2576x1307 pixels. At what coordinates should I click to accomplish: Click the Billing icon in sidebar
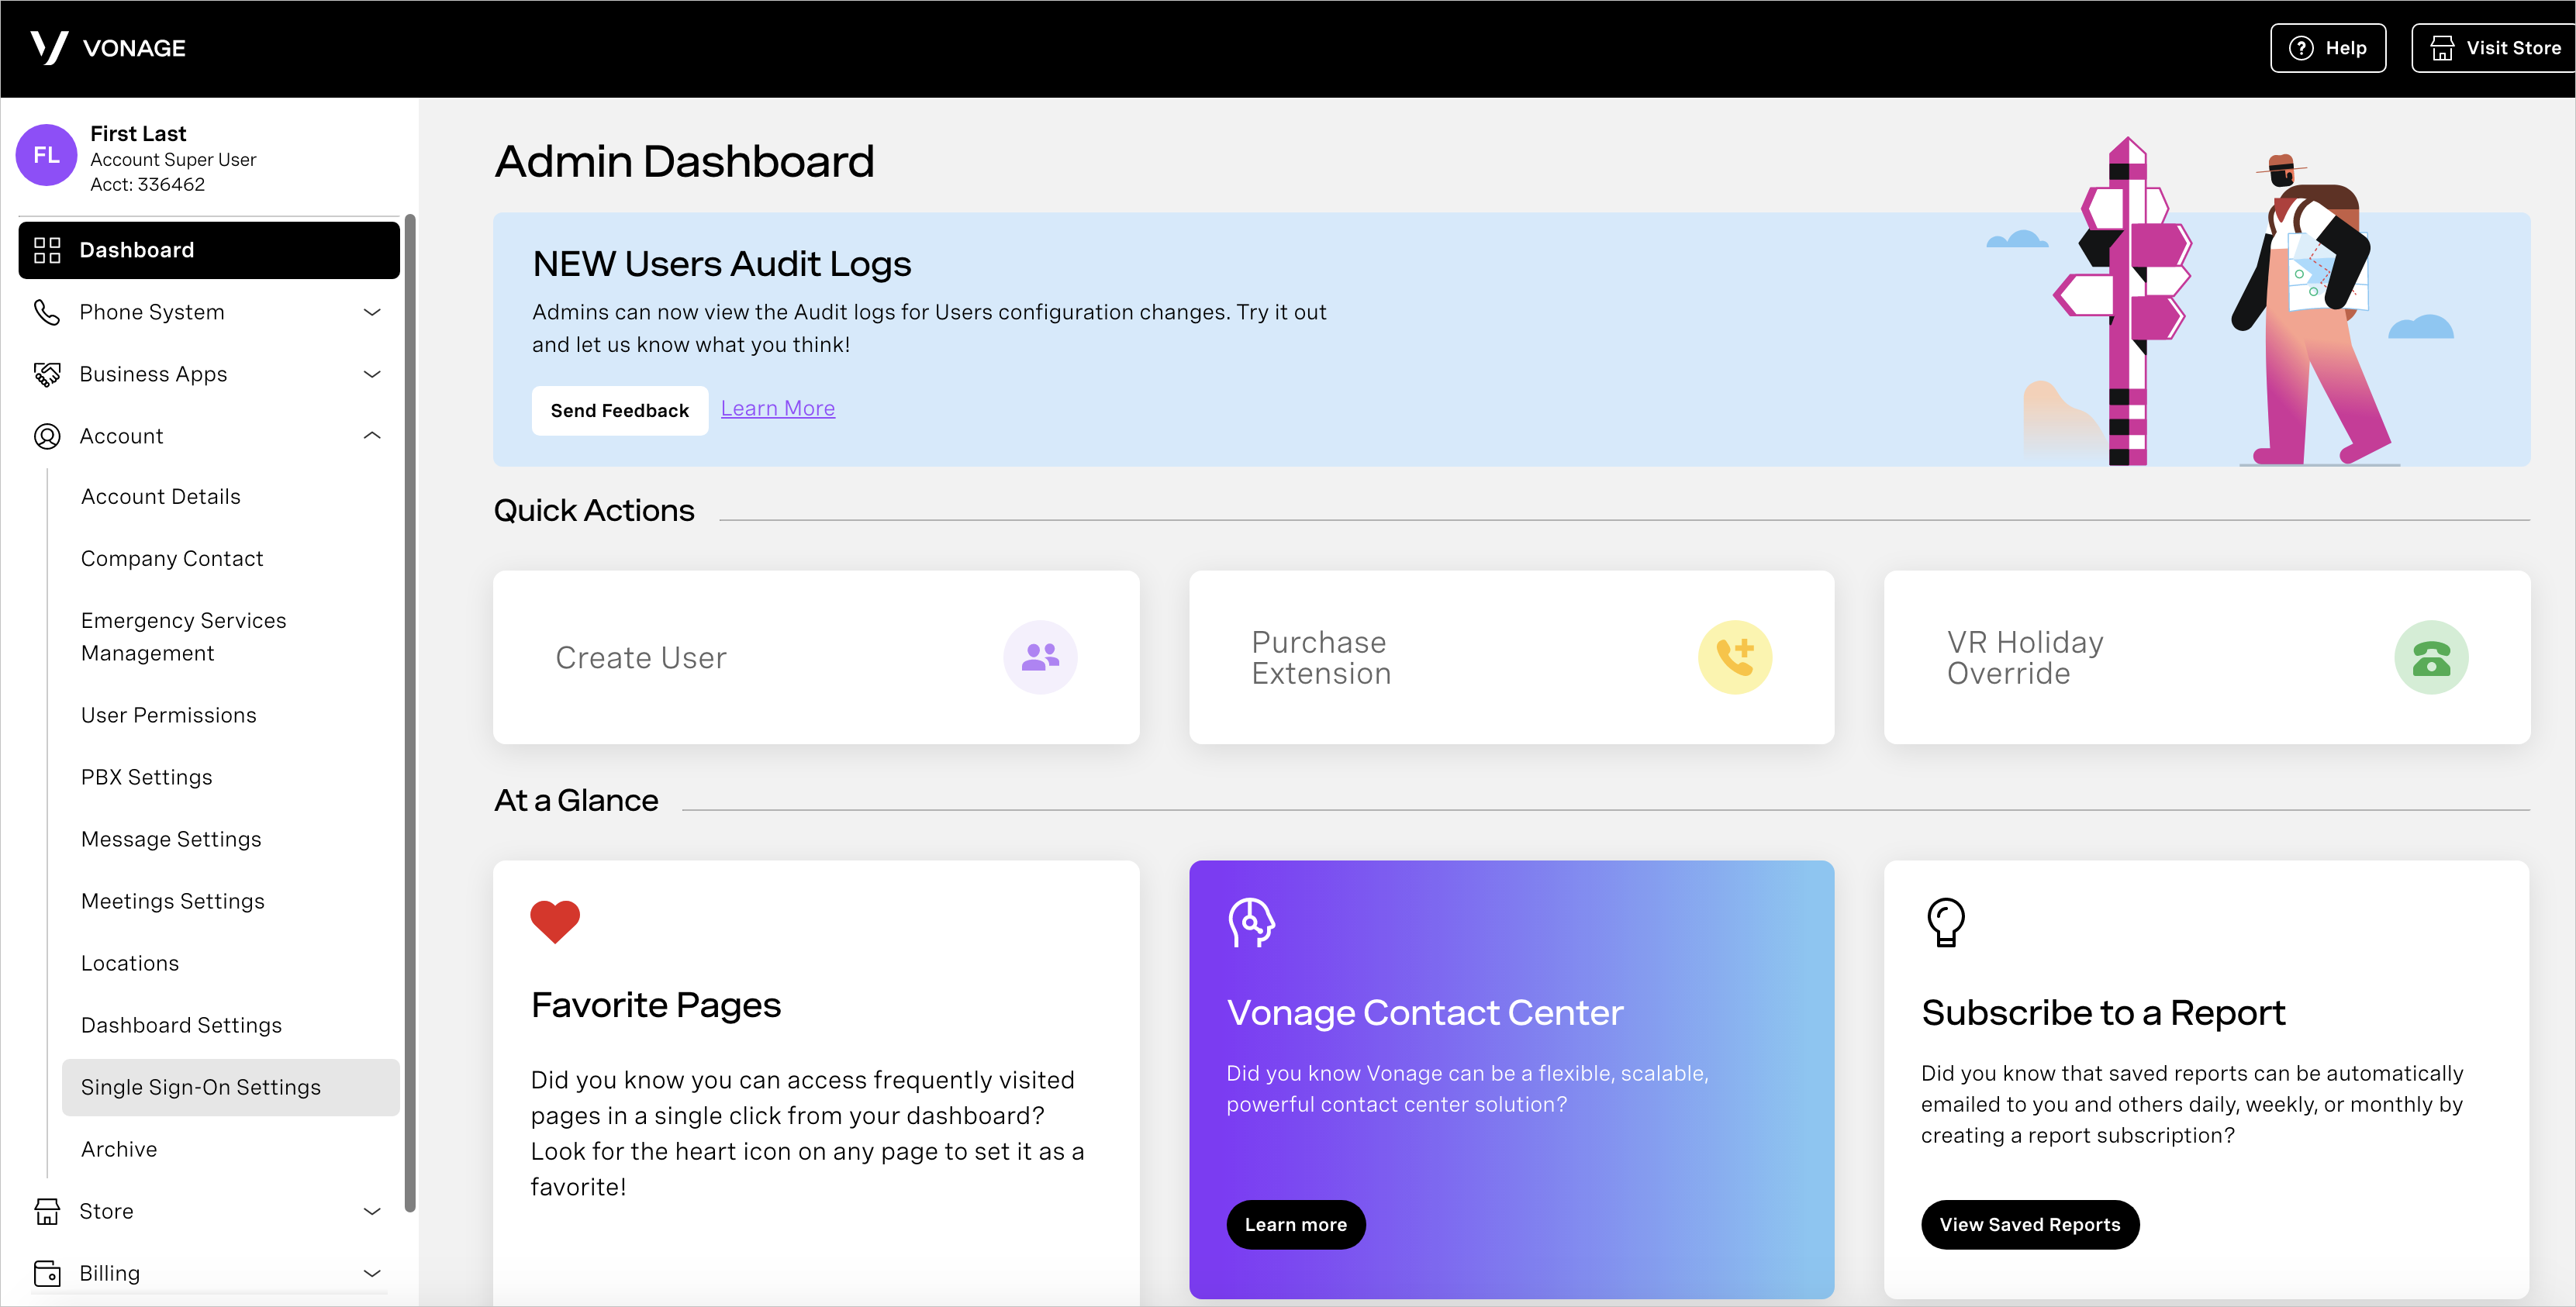click(x=47, y=1272)
